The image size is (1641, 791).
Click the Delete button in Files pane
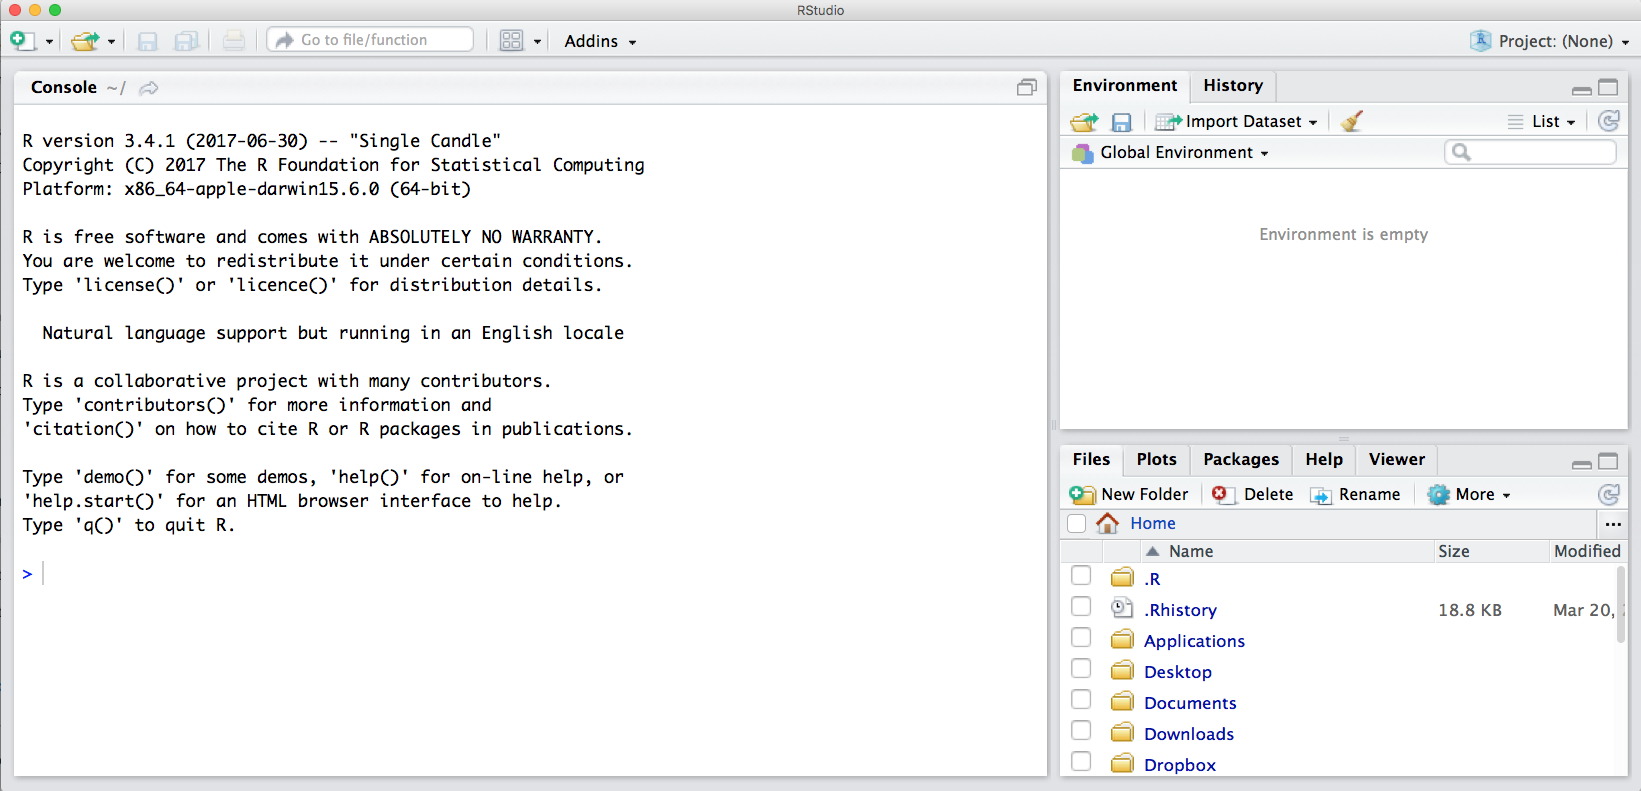(x=1253, y=495)
